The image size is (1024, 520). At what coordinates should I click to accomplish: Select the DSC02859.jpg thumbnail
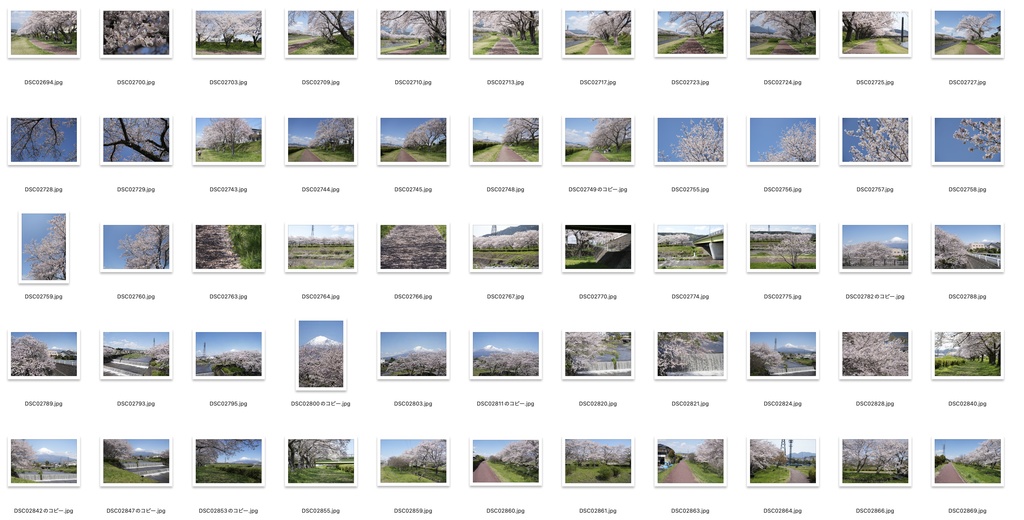pos(413,461)
